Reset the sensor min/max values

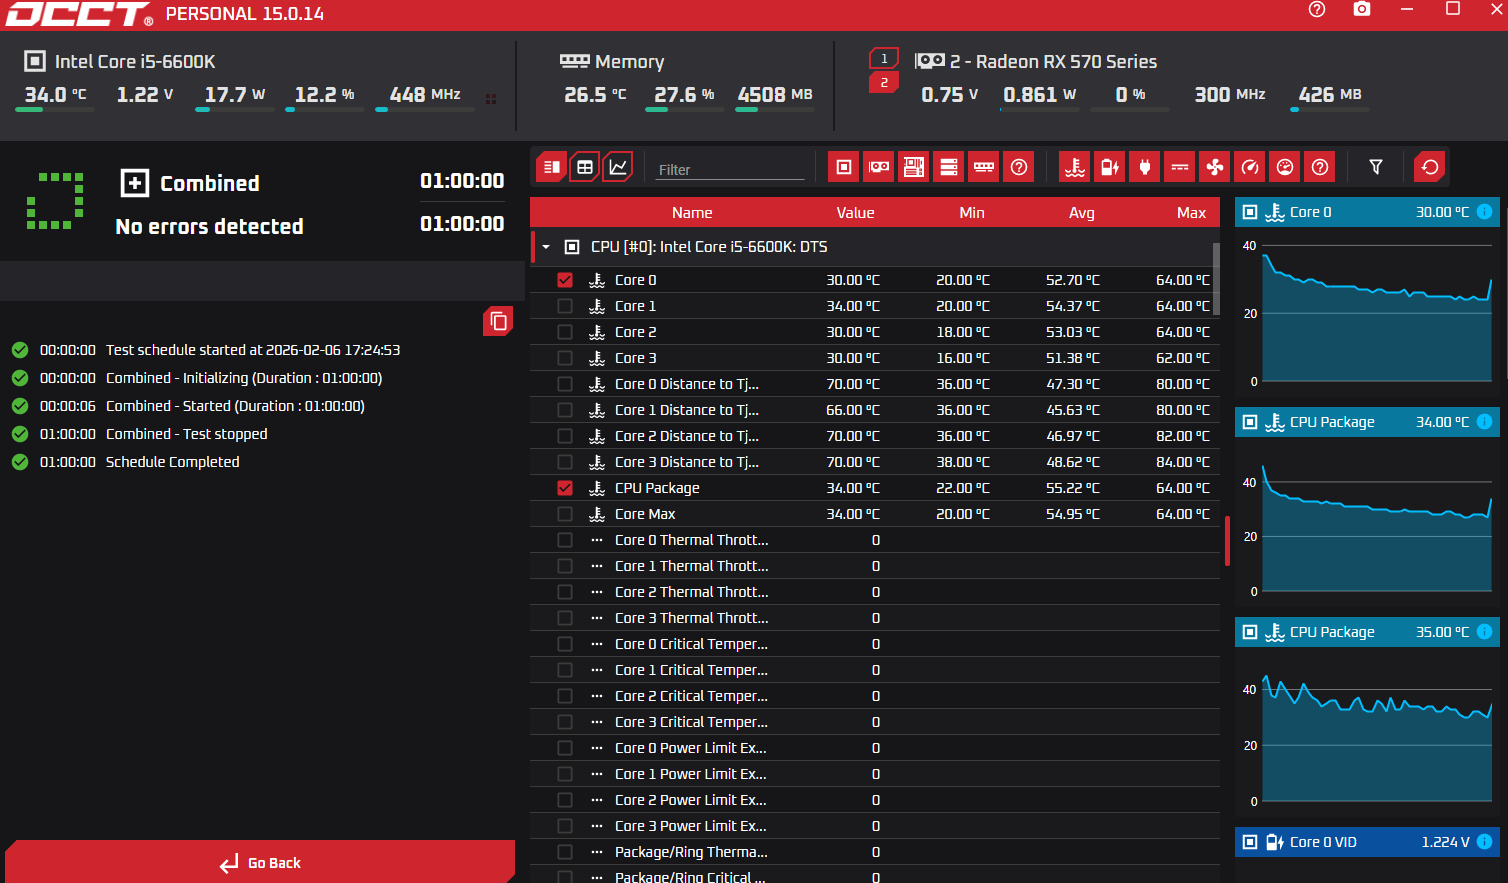[x=1430, y=167]
